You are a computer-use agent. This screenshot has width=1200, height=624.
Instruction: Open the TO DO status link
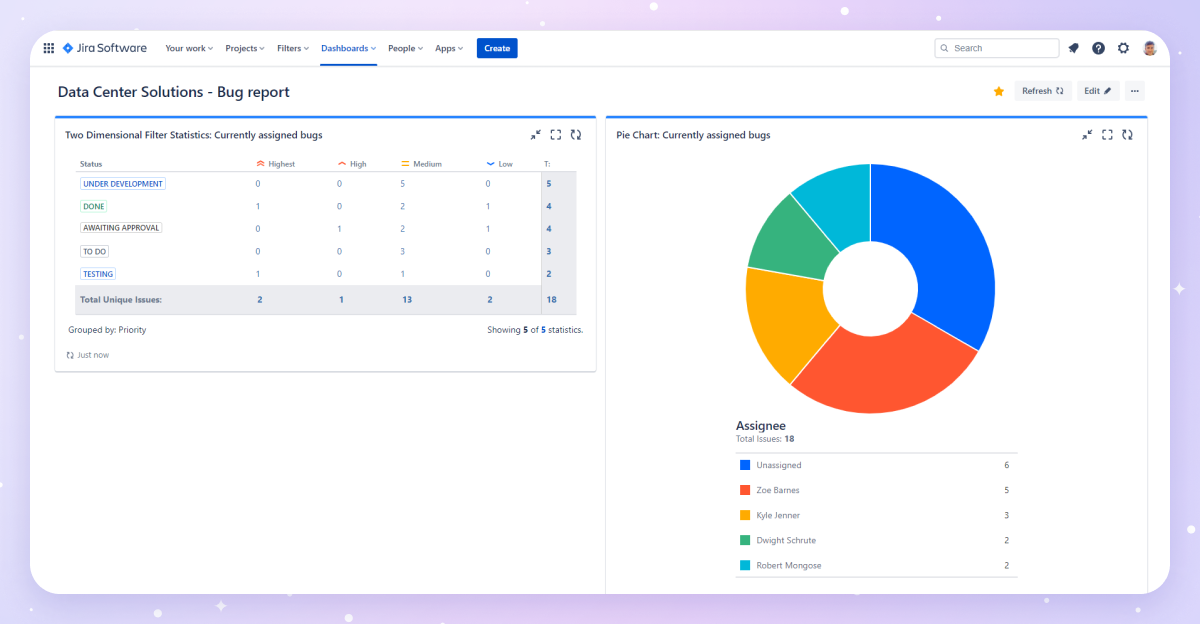95,251
